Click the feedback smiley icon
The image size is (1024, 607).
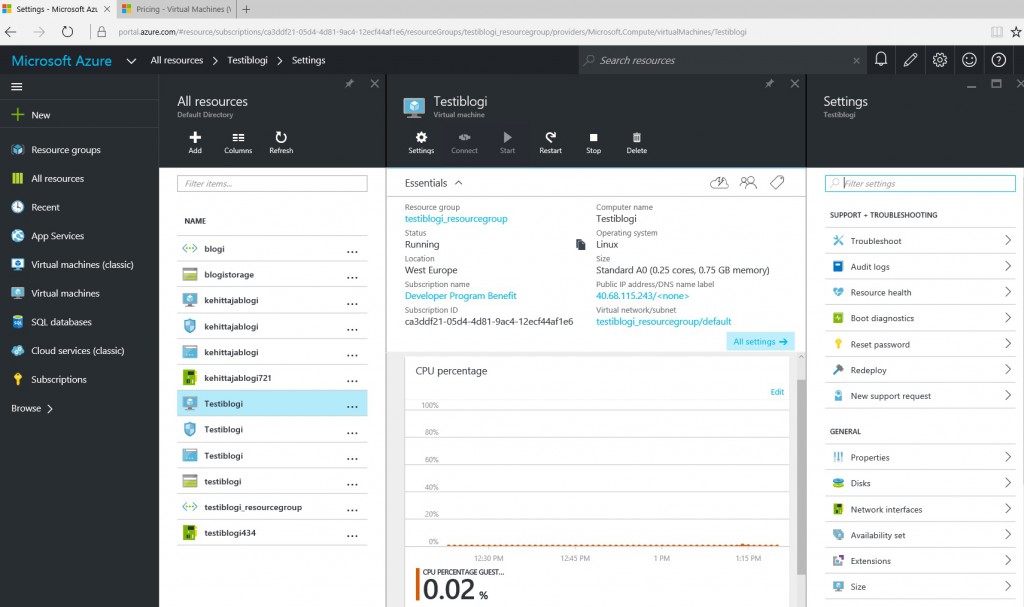coord(969,59)
